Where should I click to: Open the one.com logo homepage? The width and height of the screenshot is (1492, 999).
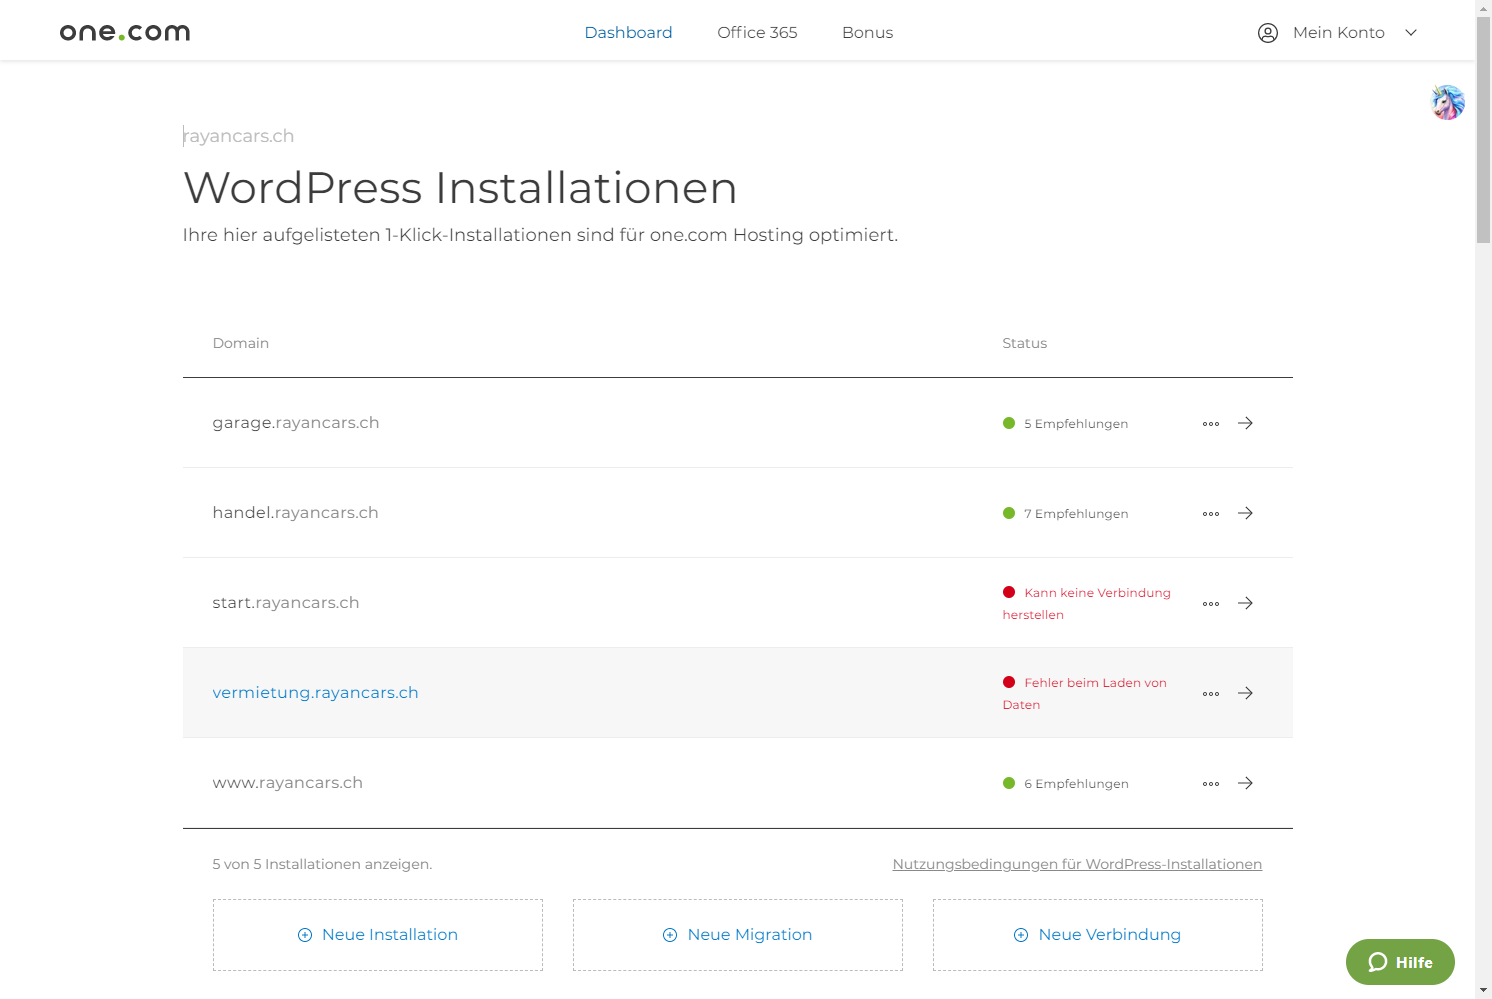pyautogui.click(x=125, y=32)
